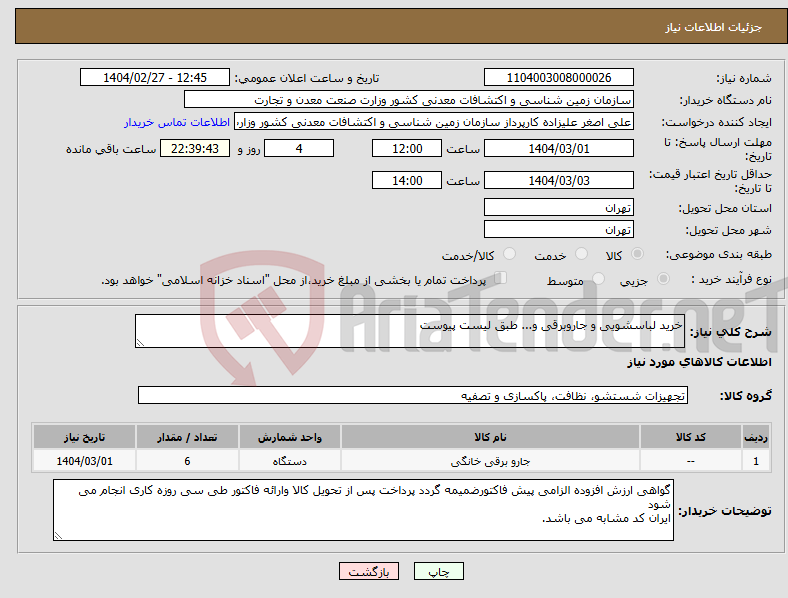Select the متوسط purchase type radio

point(598,278)
